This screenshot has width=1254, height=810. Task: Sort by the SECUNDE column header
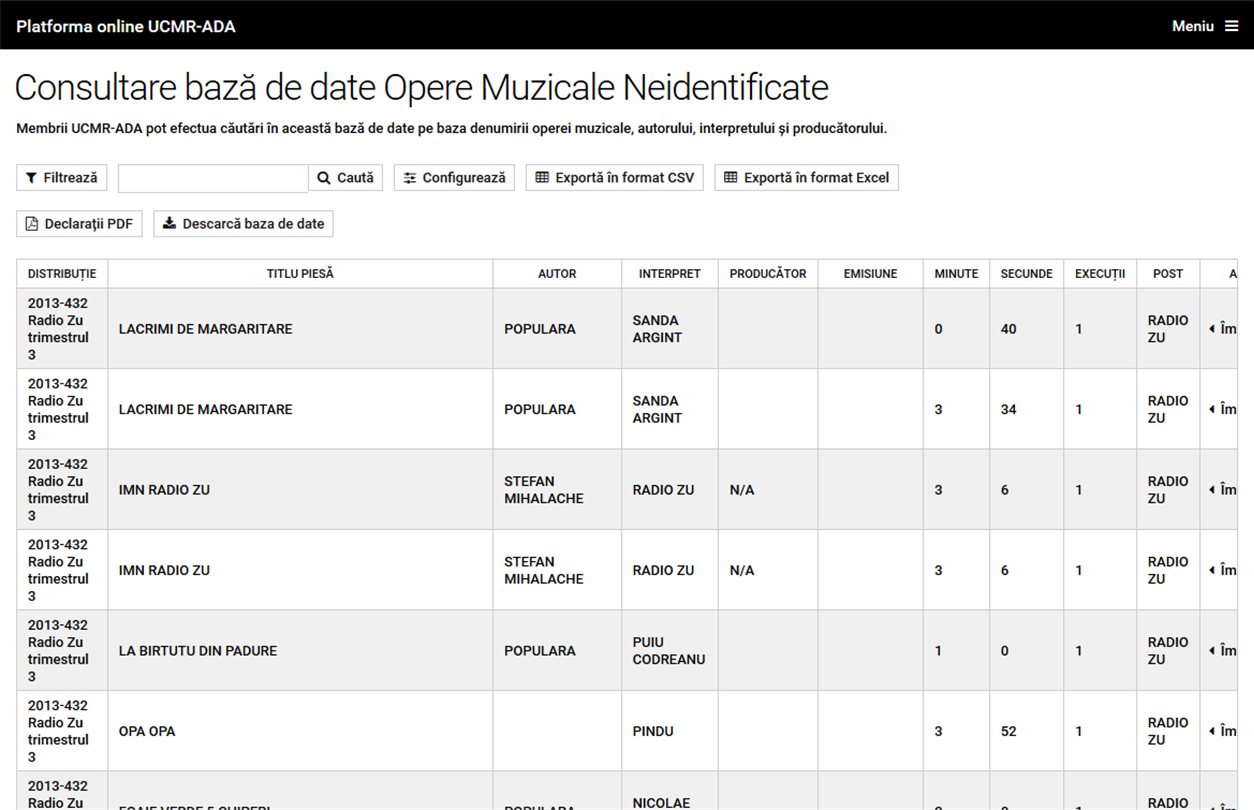tap(1027, 274)
